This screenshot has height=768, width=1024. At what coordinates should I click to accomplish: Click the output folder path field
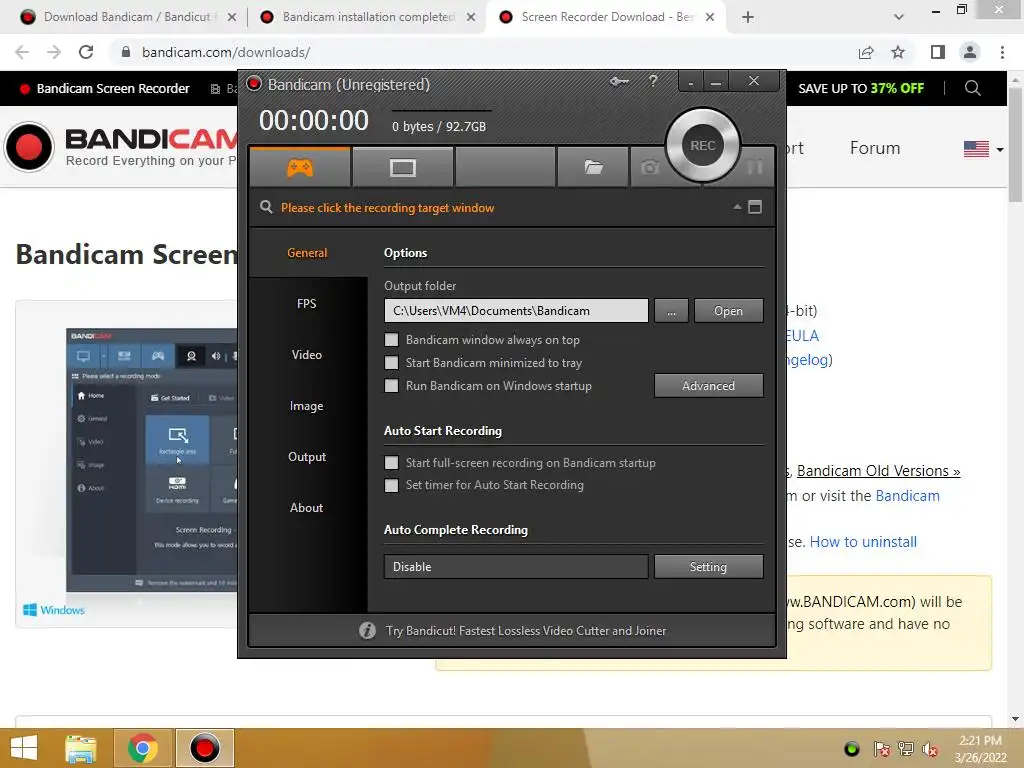pyautogui.click(x=516, y=311)
